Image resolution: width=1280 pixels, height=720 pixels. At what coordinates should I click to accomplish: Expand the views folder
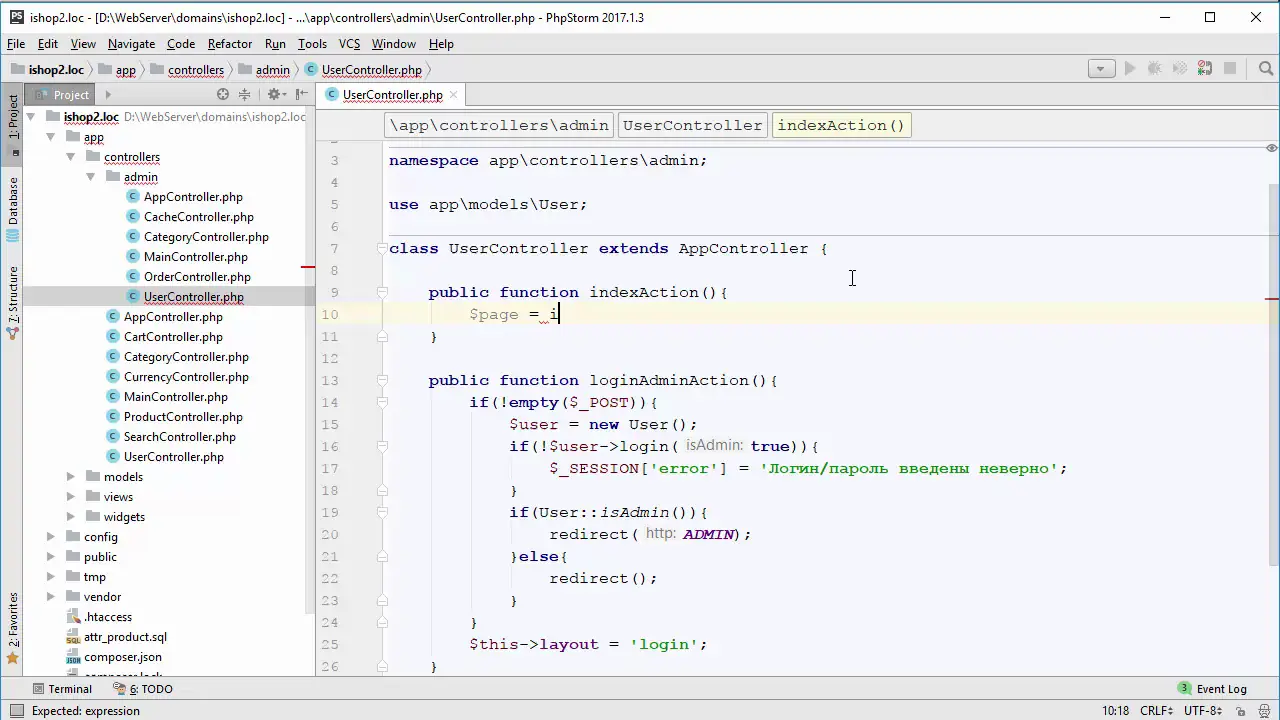coord(71,497)
